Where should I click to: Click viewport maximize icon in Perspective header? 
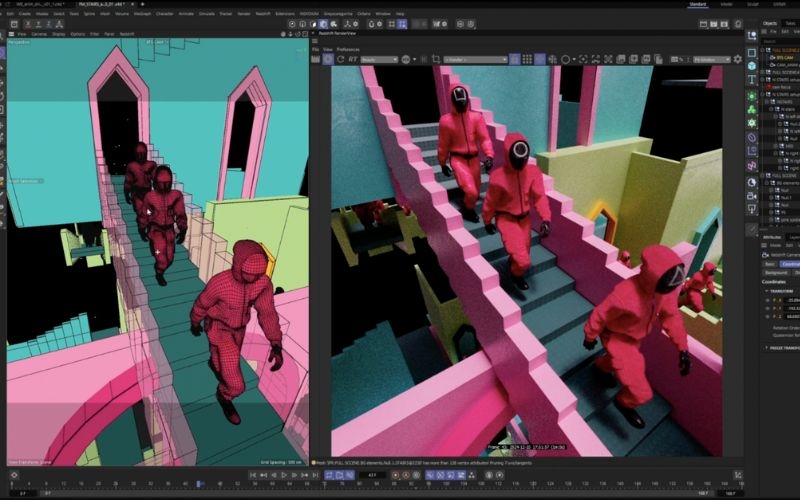point(305,34)
